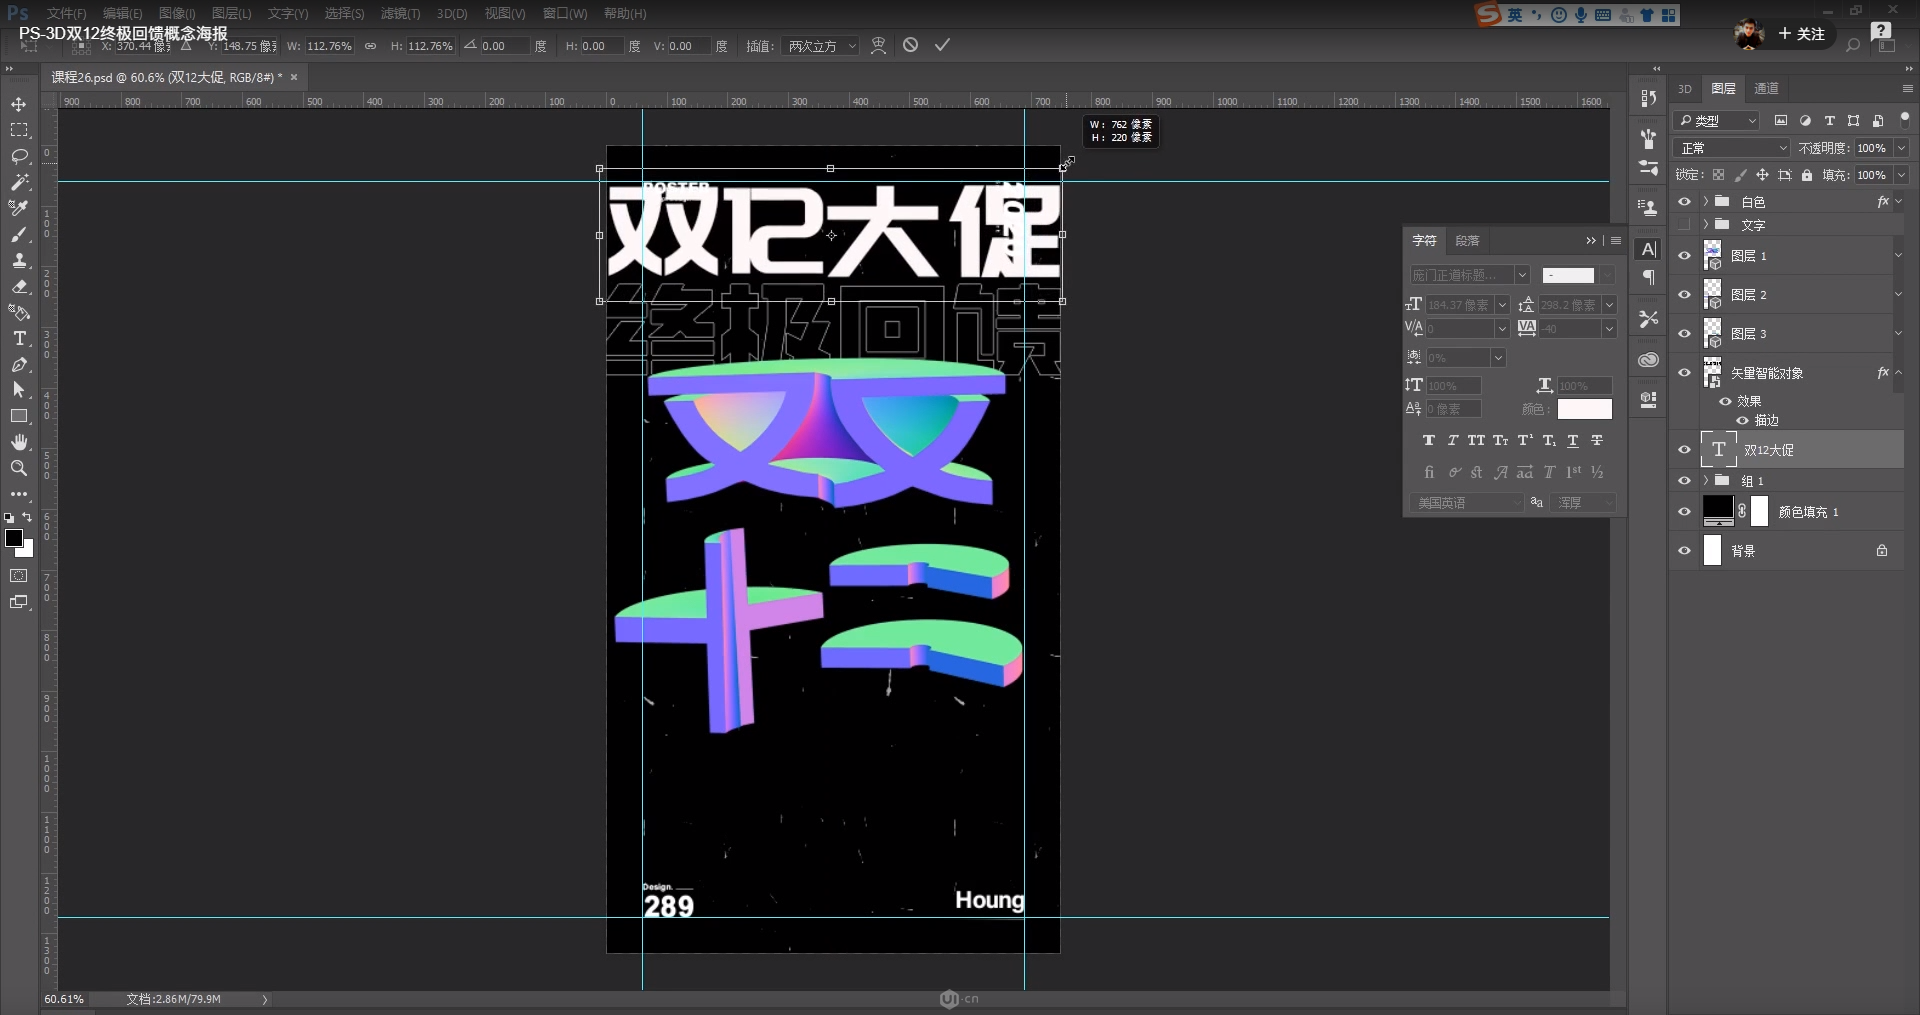Cancel the transform
1920x1015 pixels.
pos(910,45)
